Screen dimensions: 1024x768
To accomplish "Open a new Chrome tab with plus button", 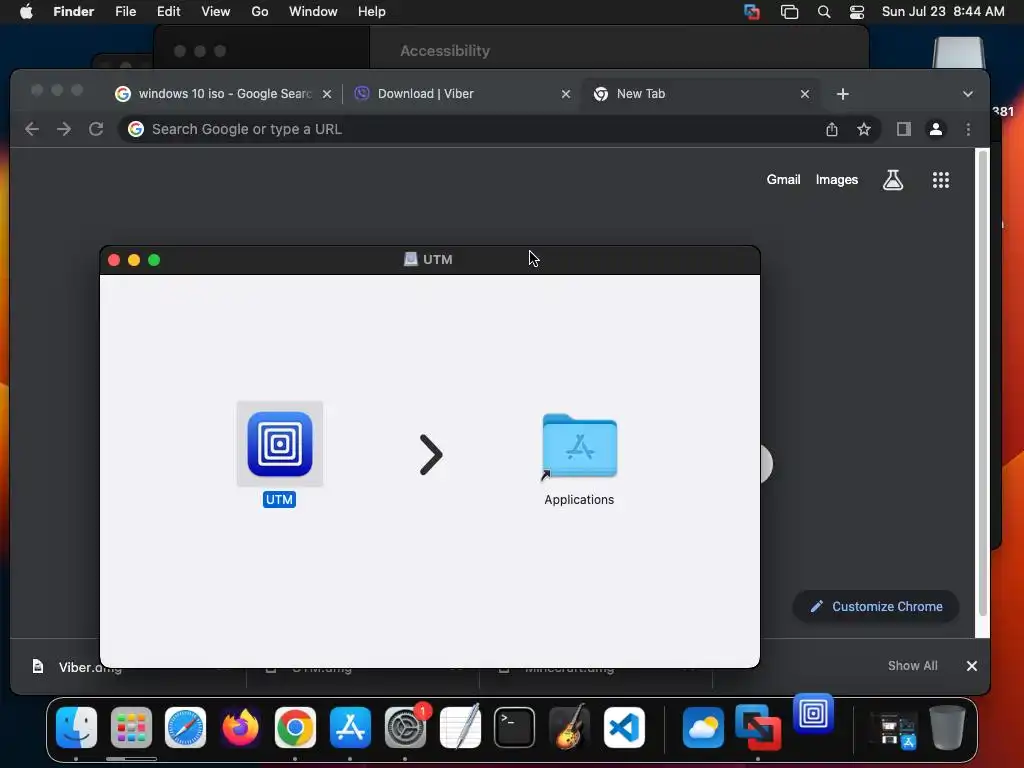I will 843,94.
